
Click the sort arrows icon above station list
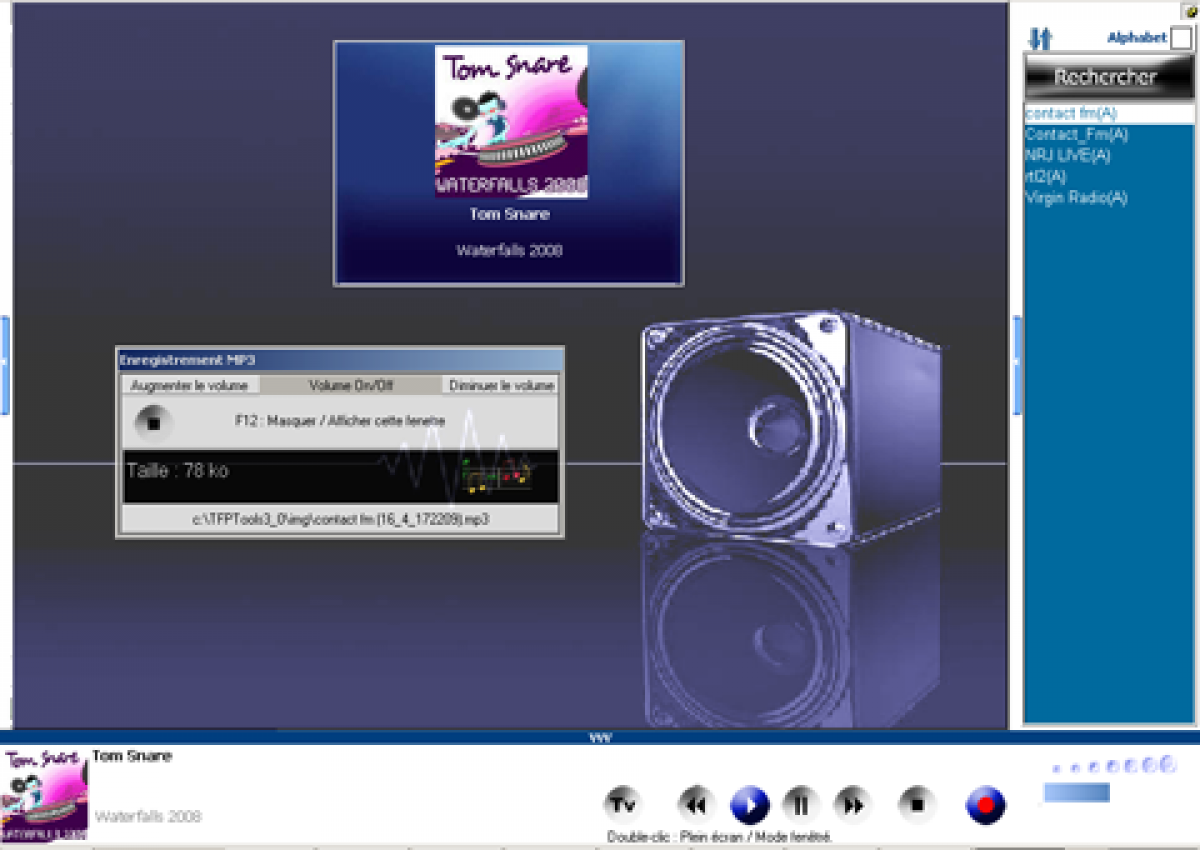click(1040, 39)
